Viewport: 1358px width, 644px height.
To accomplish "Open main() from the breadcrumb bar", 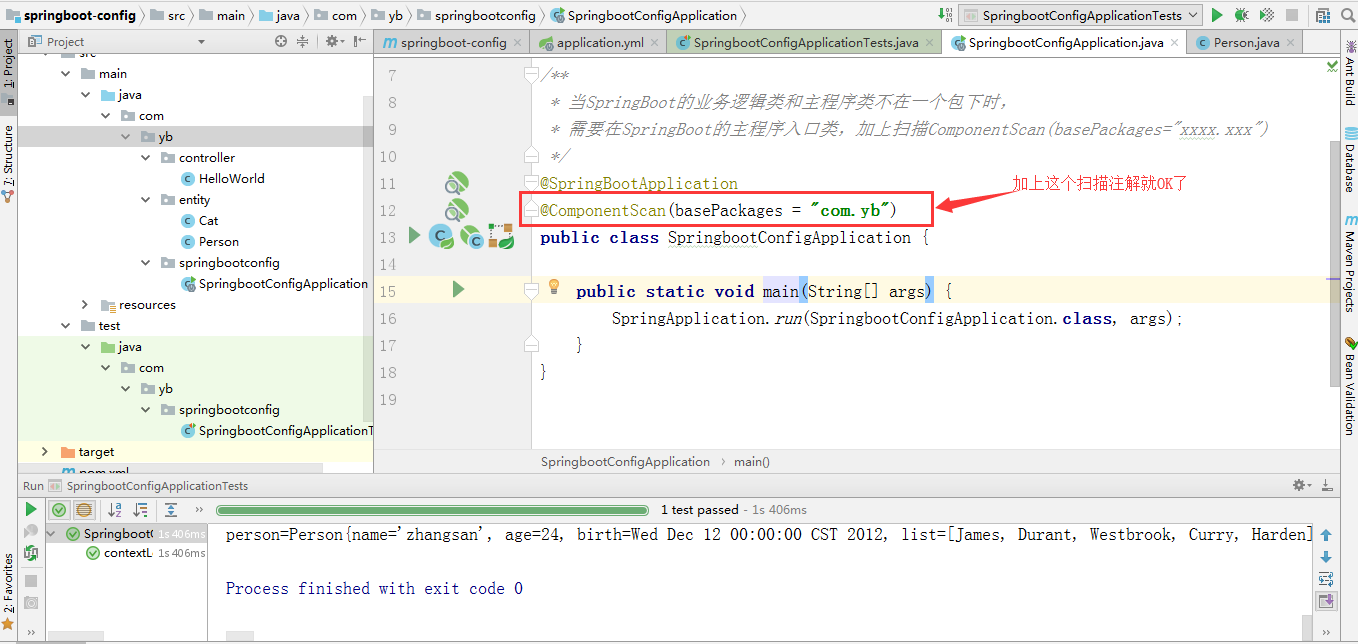I will click(752, 461).
